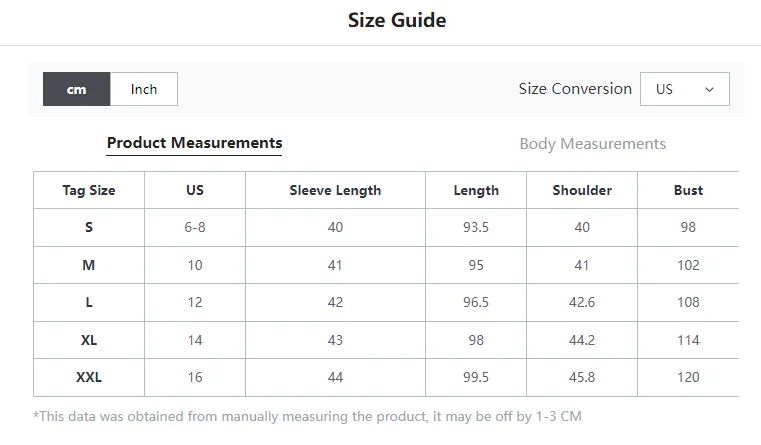Screen dimensions: 761x445
Task: Switch units to Inch
Action: (144, 89)
